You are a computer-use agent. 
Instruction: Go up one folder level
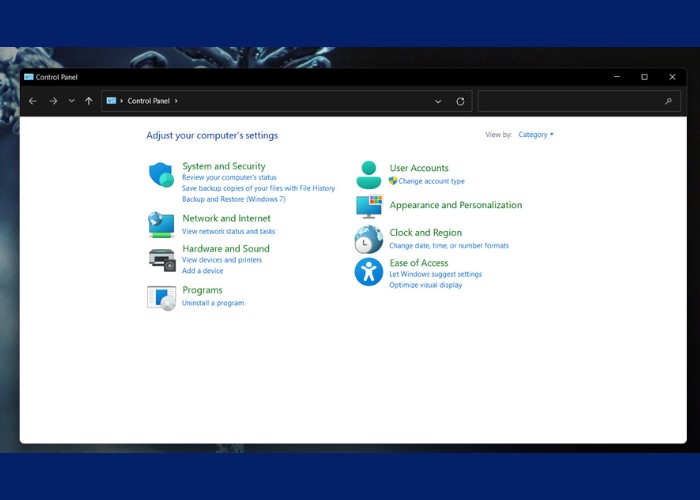(x=89, y=101)
